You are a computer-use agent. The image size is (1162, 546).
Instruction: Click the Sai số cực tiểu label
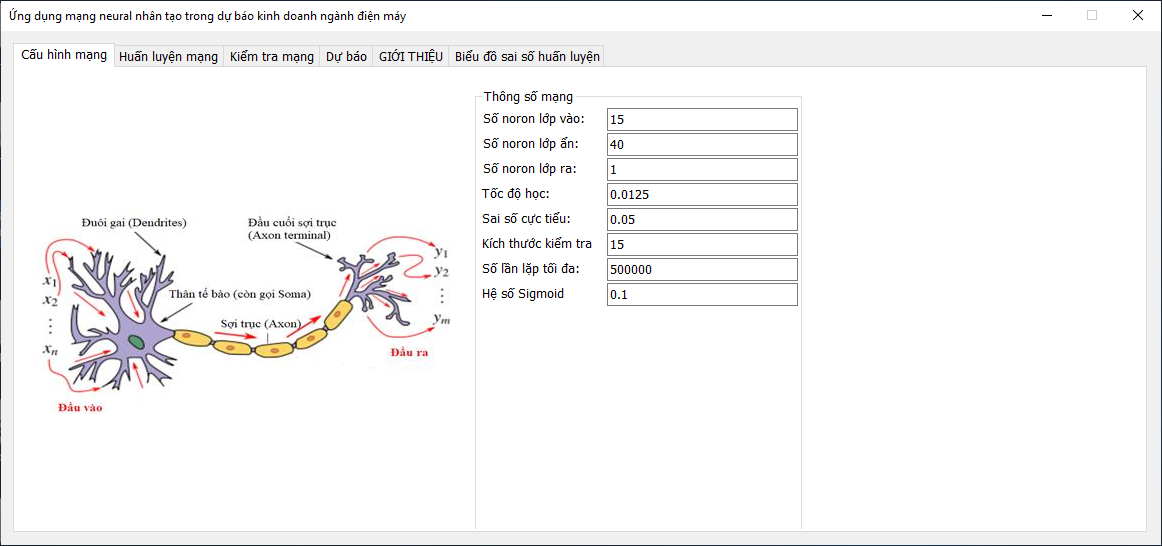click(526, 219)
